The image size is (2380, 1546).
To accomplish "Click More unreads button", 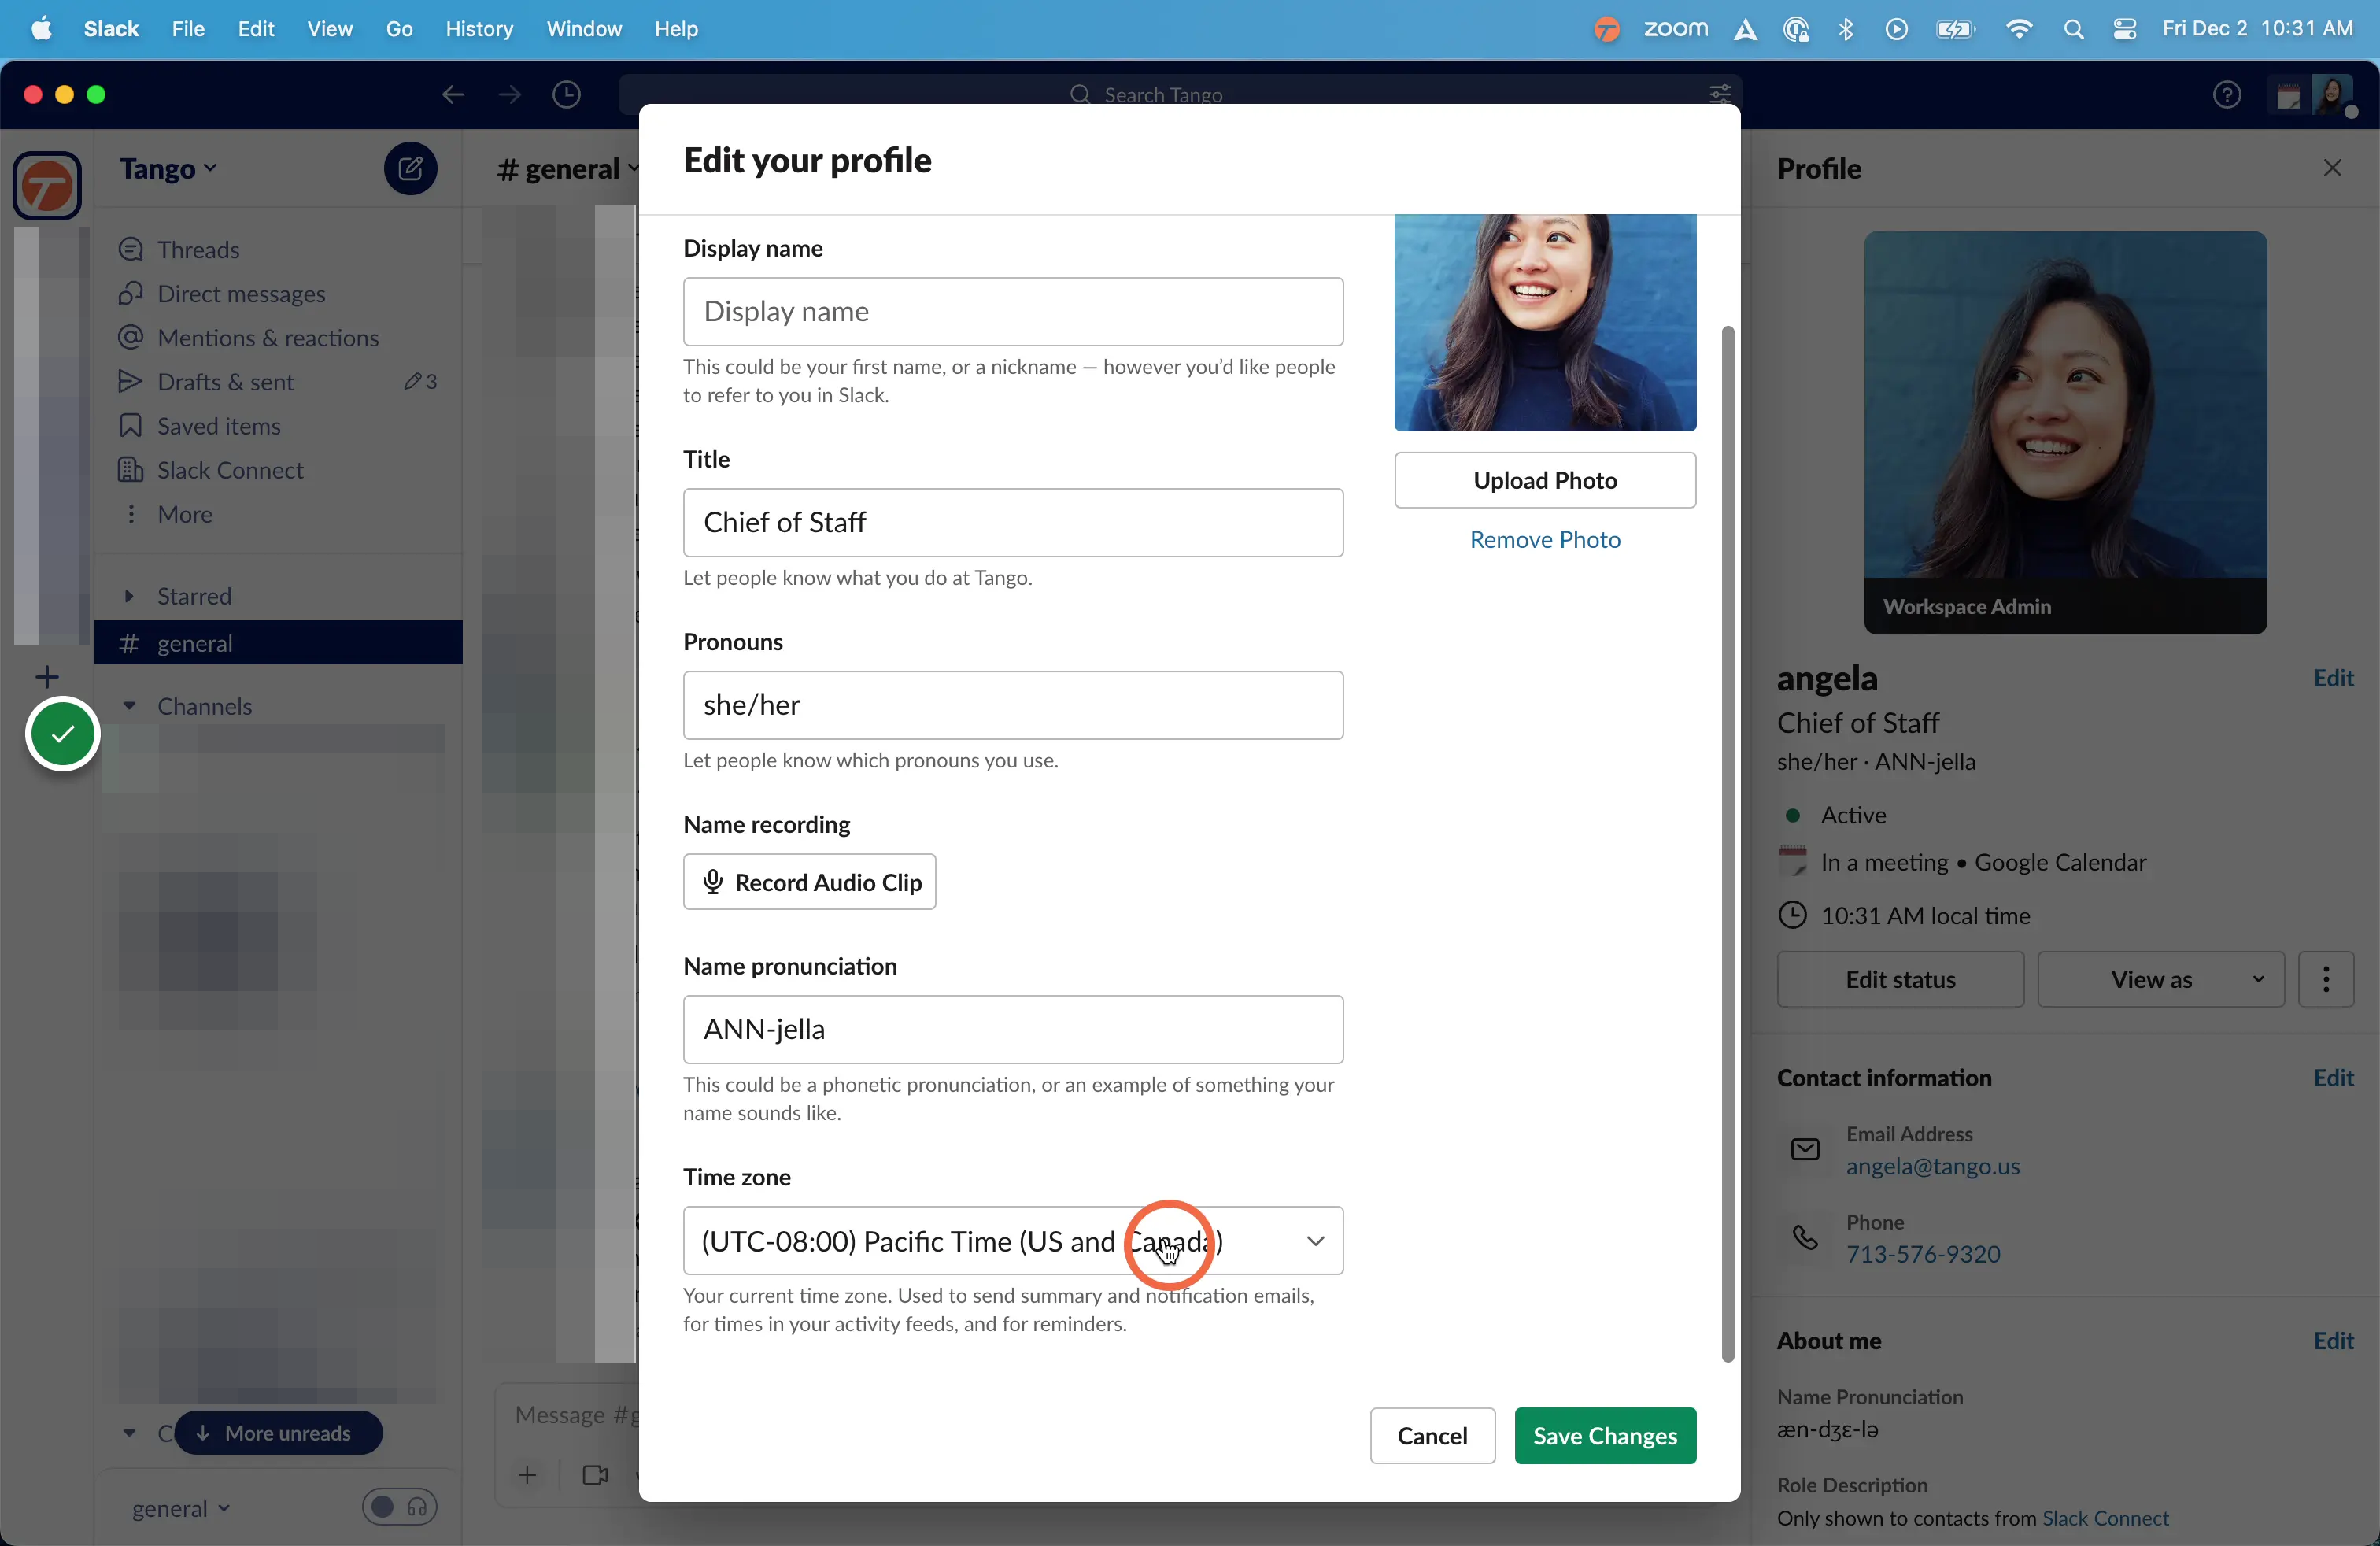I will [x=277, y=1432].
